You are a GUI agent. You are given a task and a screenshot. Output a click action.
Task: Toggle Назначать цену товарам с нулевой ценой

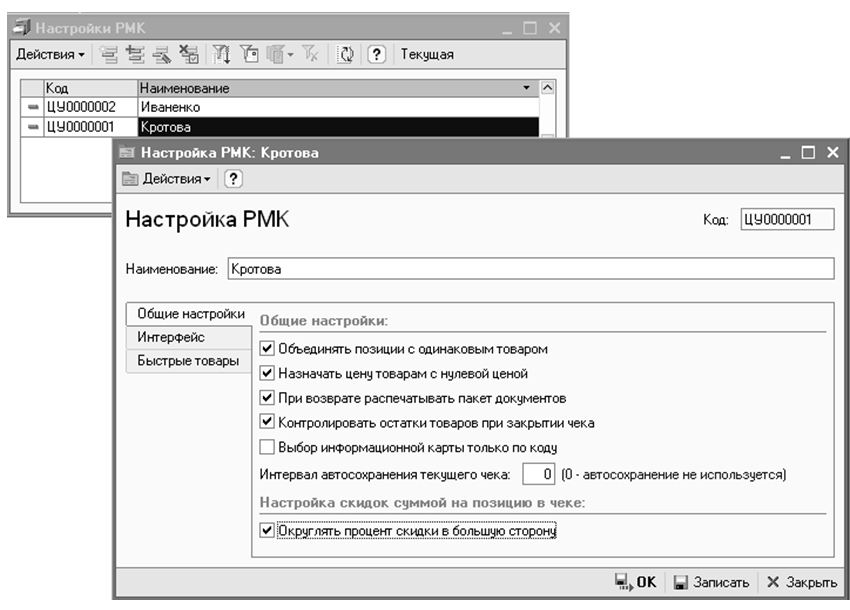coord(267,373)
